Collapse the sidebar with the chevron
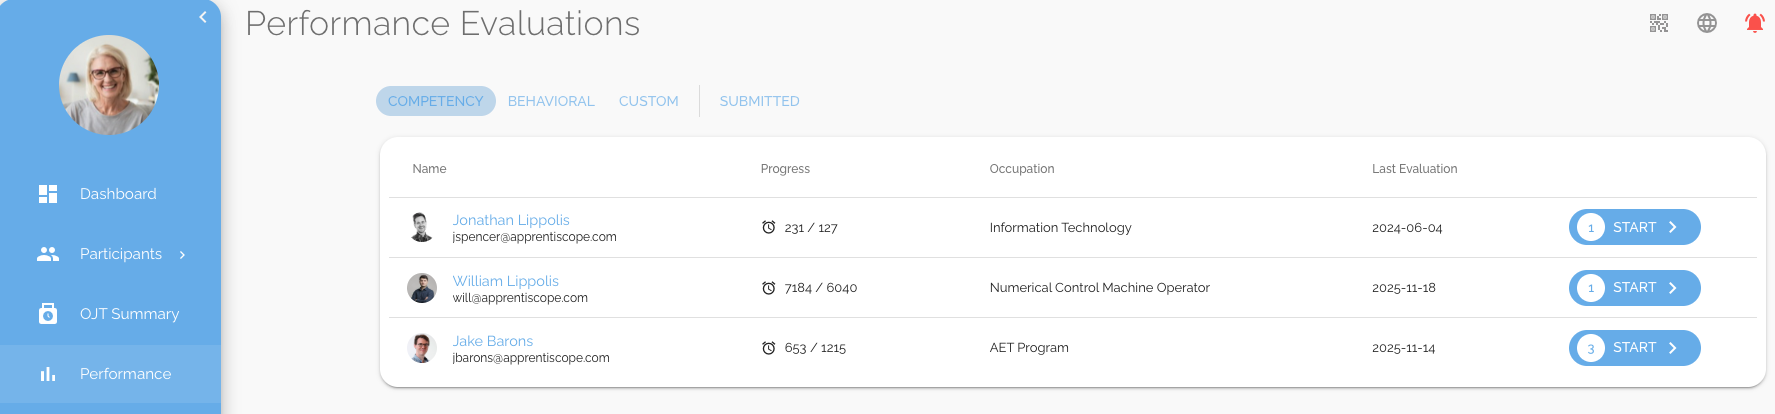The width and height of the screenshot is (1775, 414). (203, 17)
